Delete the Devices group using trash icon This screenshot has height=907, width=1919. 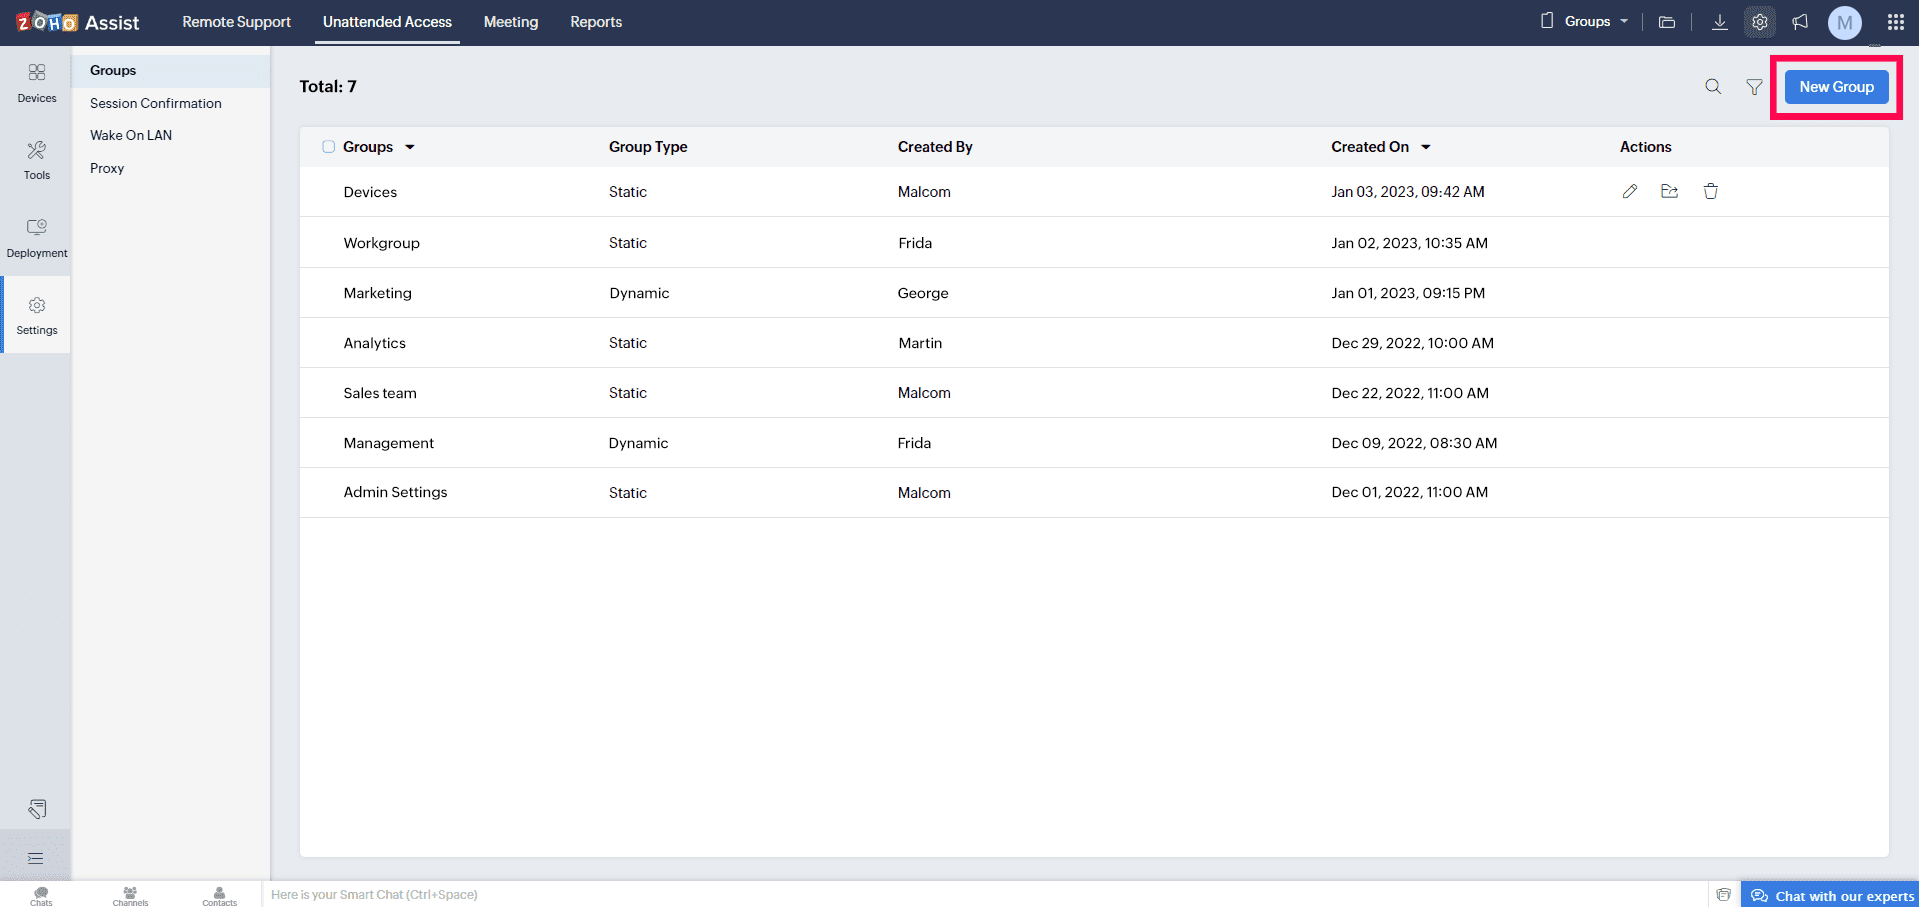pyautogui.click(x=1711, y=191)
